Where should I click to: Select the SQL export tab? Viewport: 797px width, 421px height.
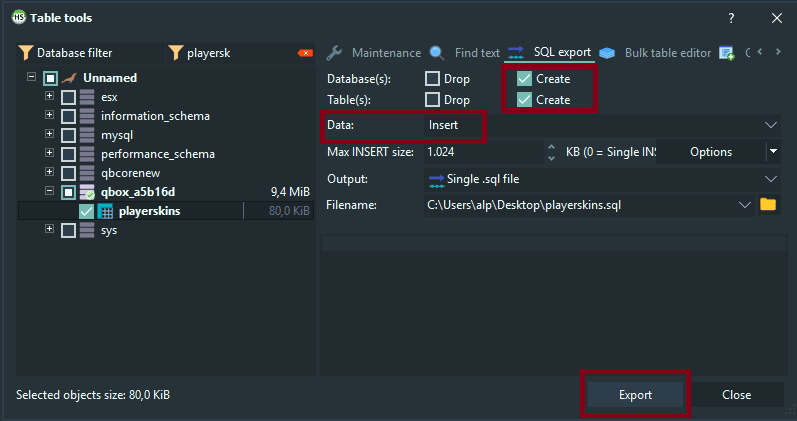tap(549, 52)
